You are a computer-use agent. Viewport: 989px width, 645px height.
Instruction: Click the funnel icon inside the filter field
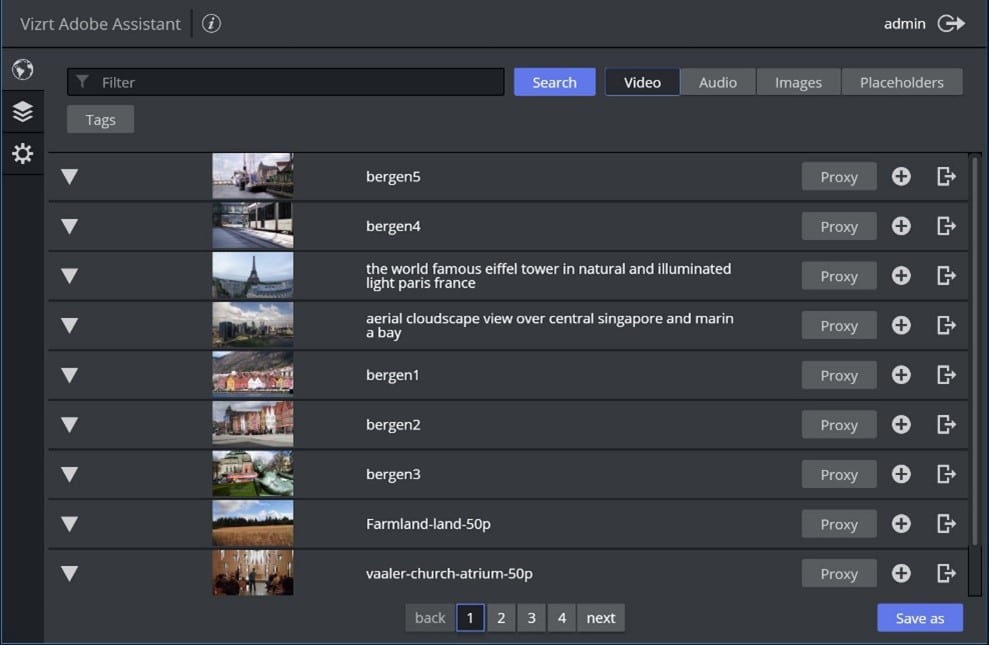[x=84, y=82]
